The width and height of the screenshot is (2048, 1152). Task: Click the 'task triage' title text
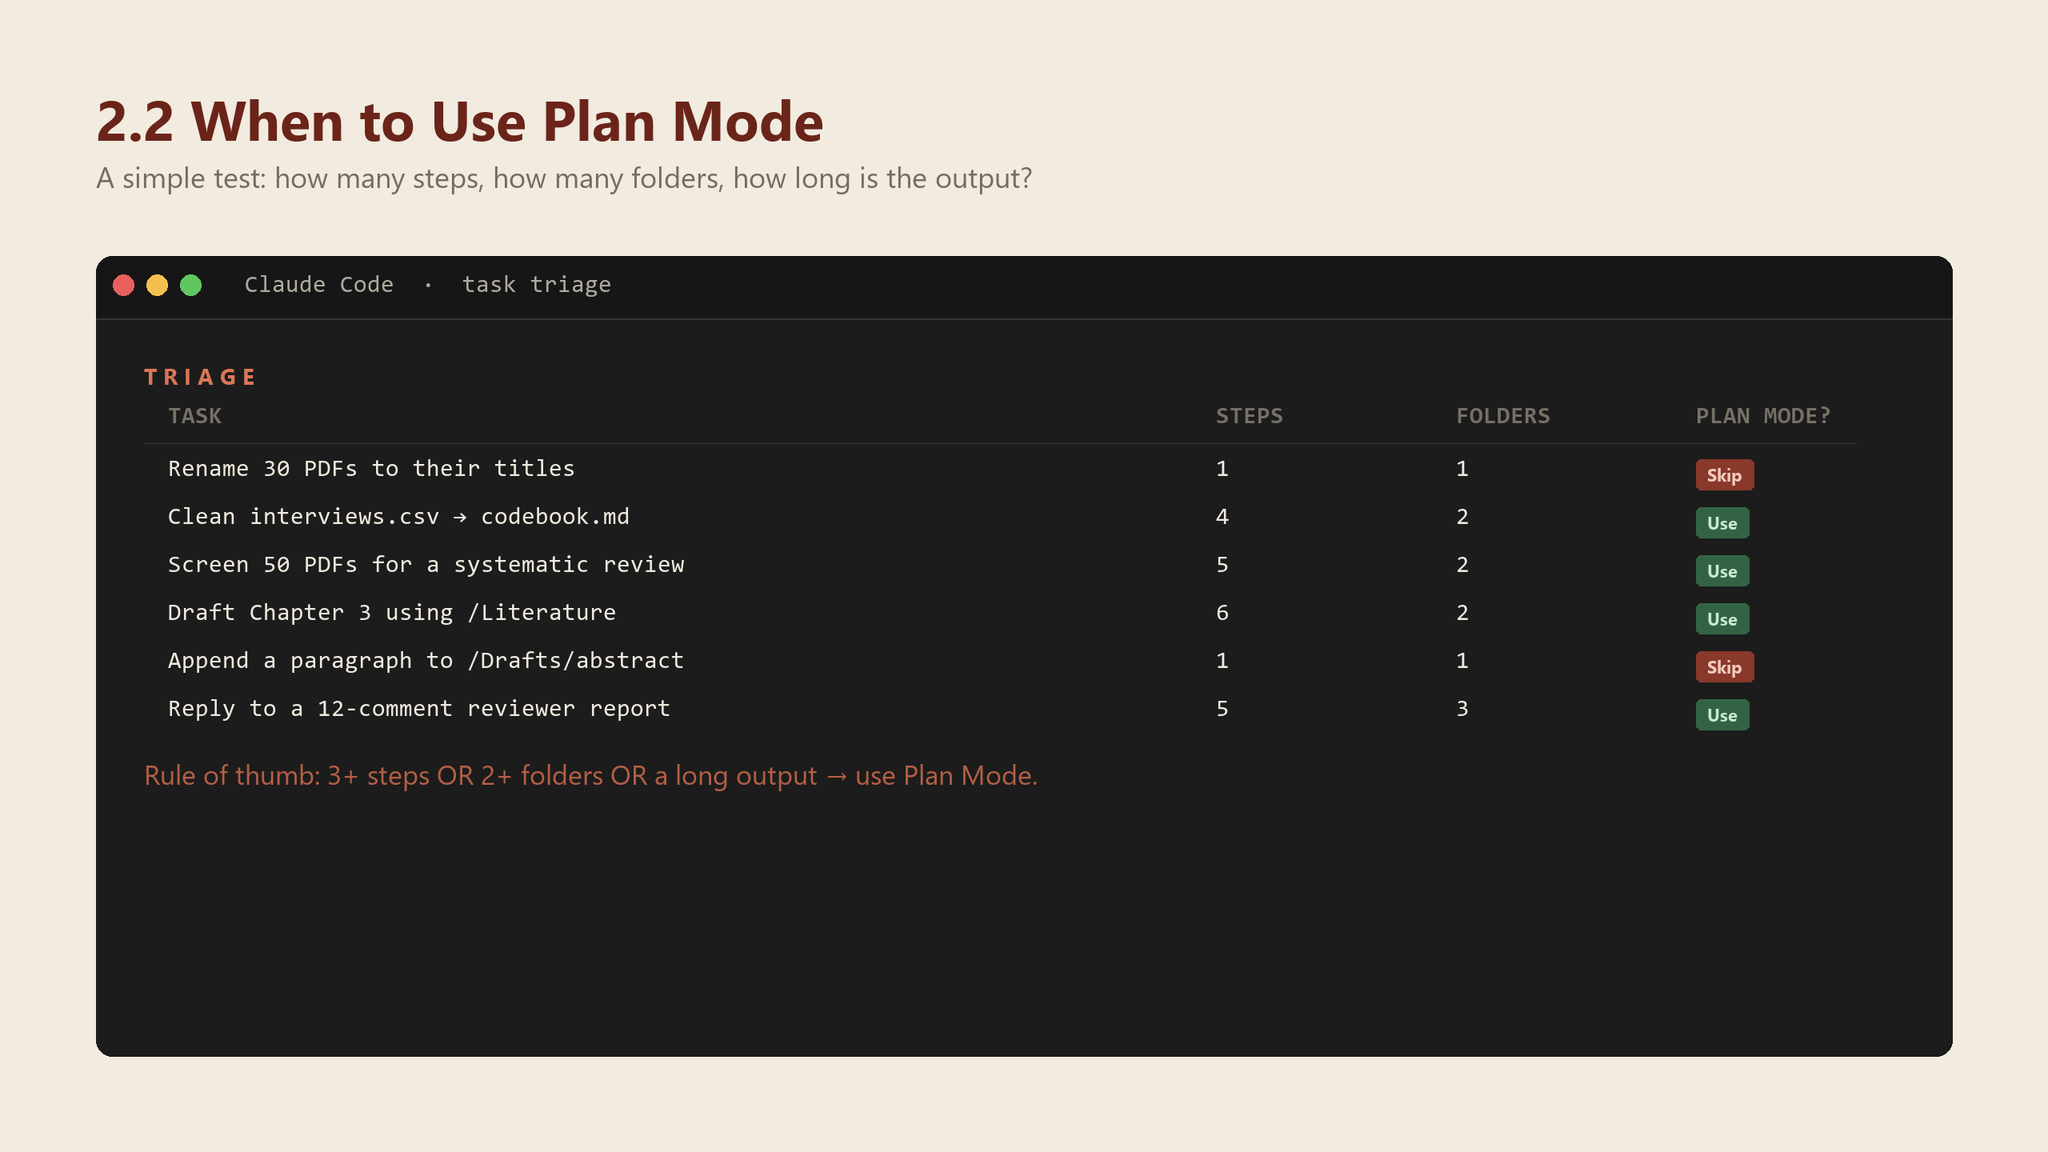[x=536, y=285]
